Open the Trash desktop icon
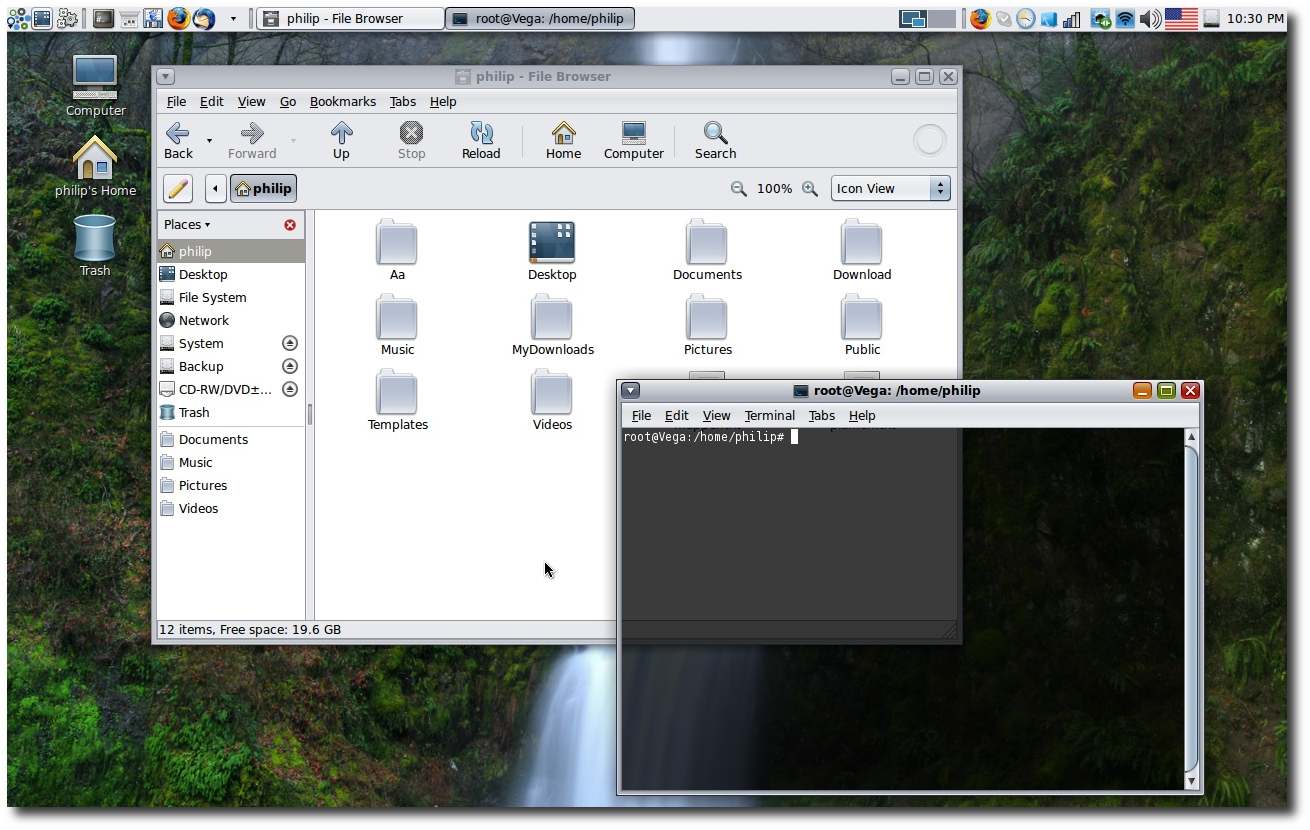This screenshot has height=830, width=1310. 95,246
